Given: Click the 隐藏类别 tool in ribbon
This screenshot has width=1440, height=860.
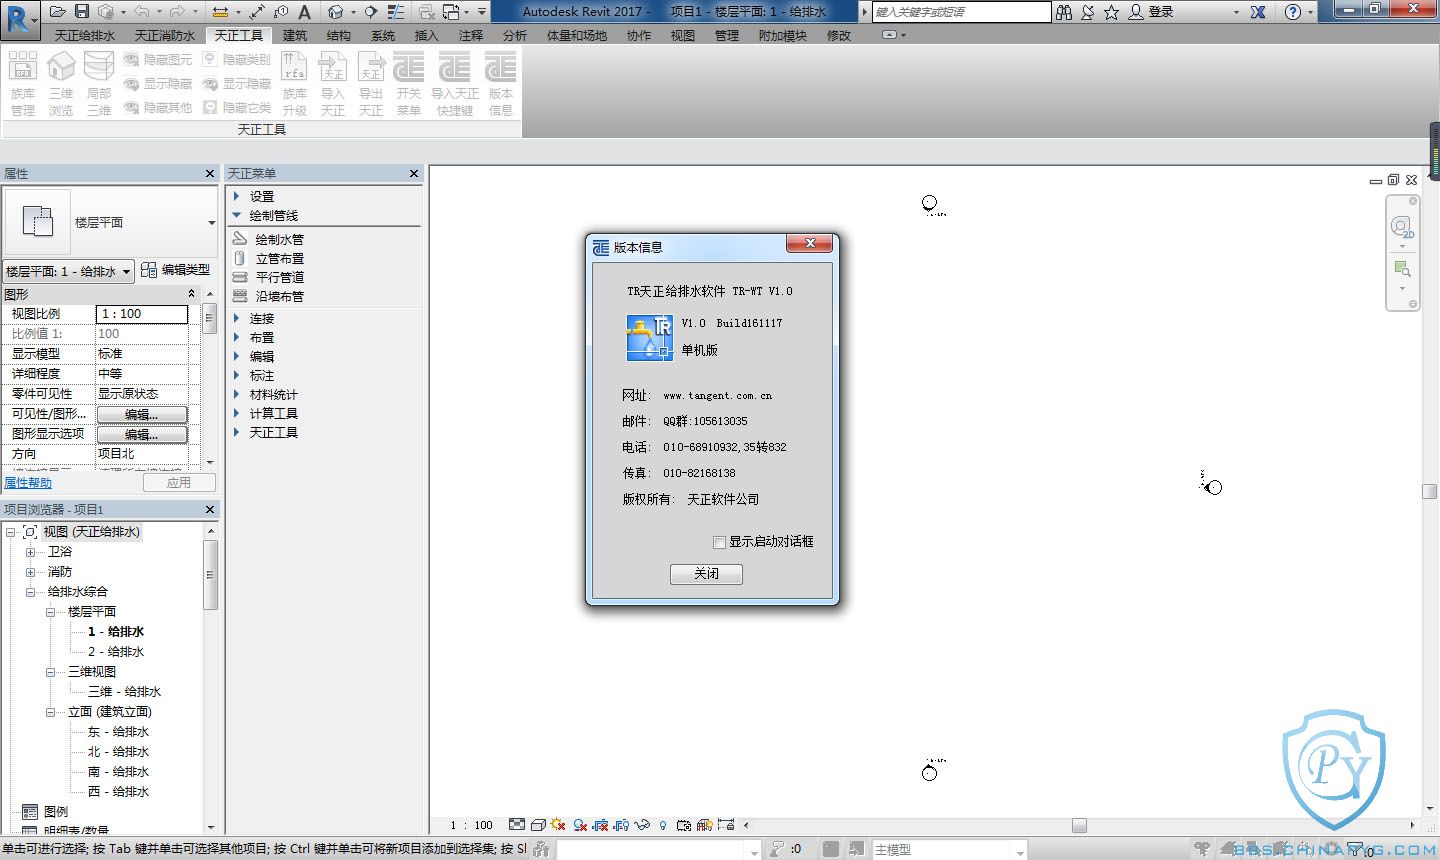Looking at the screenshot, I should (x=236, y=59).
